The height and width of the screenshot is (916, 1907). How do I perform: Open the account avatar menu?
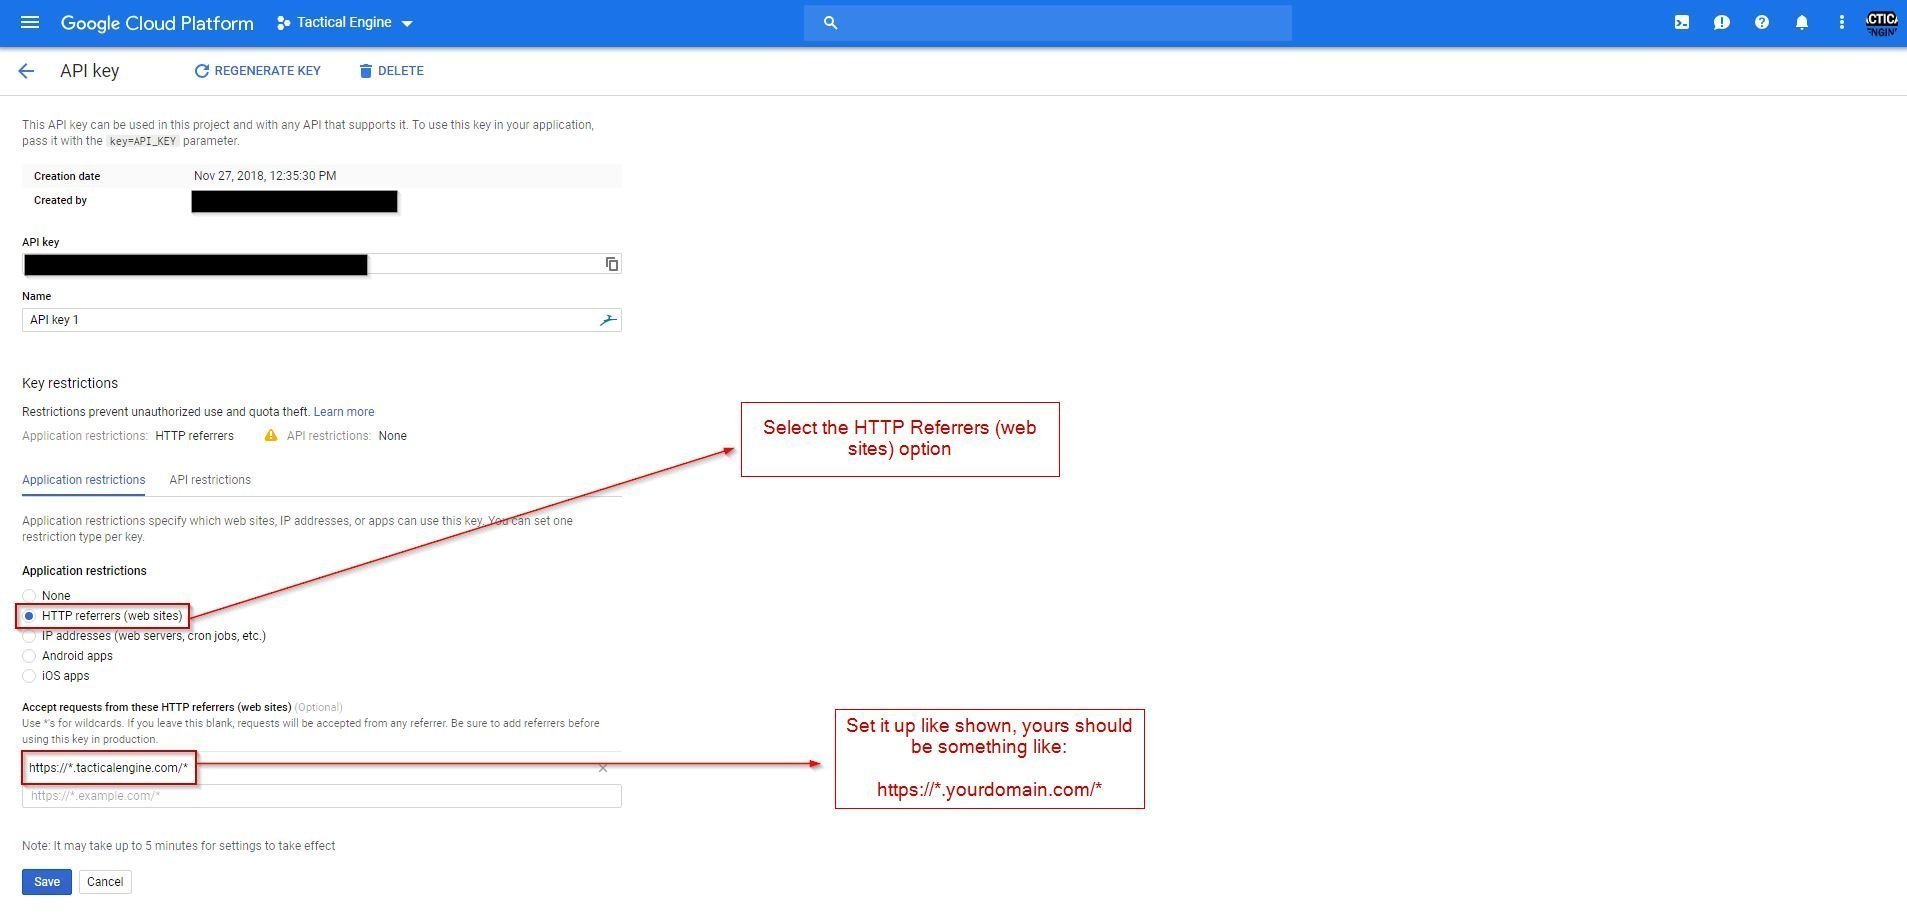[x=1881, y=23]
